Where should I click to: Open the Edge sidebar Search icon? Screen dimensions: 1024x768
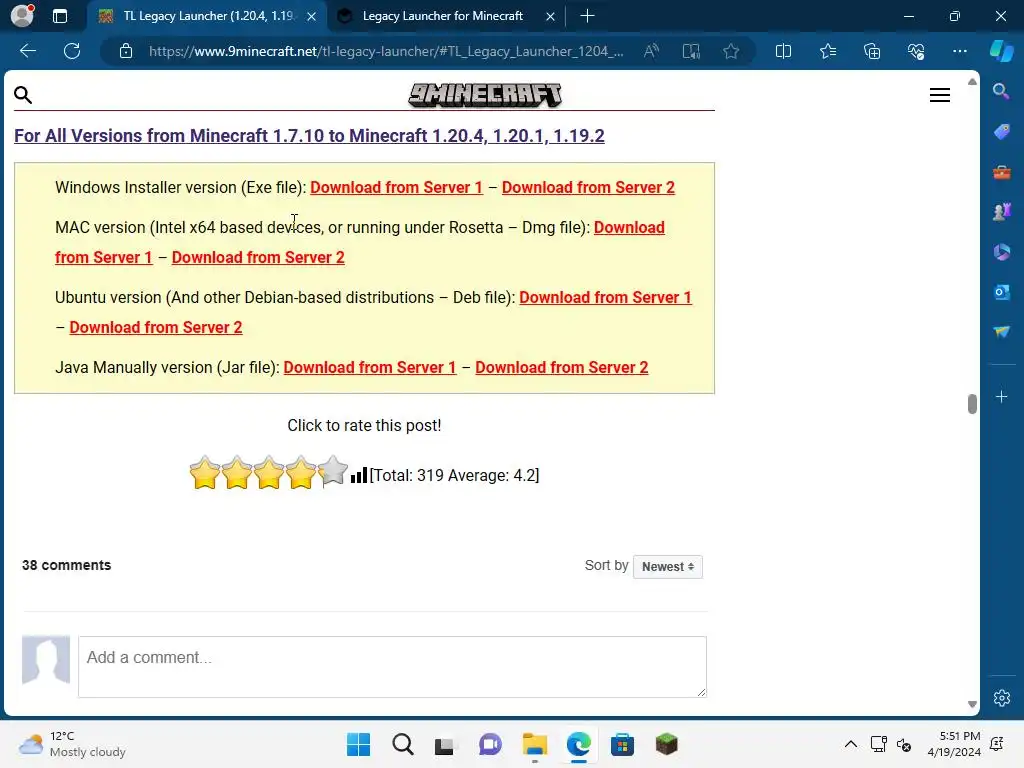[1001, 91]
